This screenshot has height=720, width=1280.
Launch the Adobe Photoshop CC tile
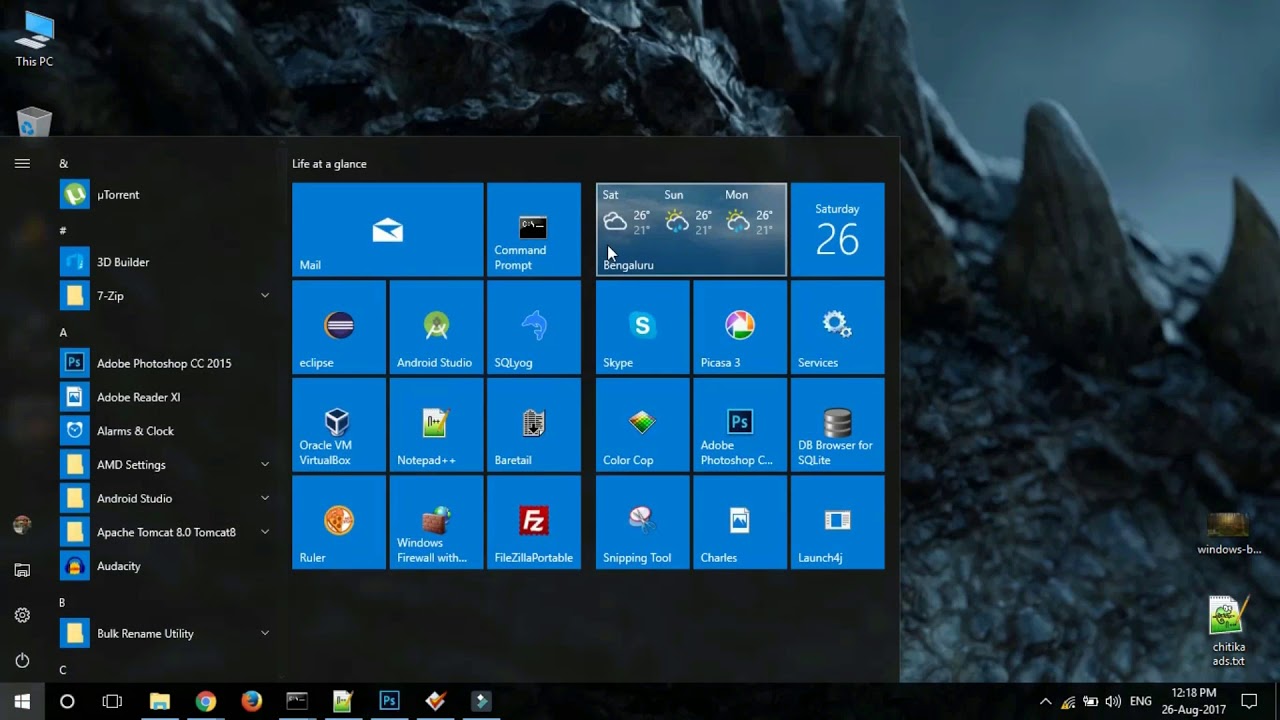[740, 424]
